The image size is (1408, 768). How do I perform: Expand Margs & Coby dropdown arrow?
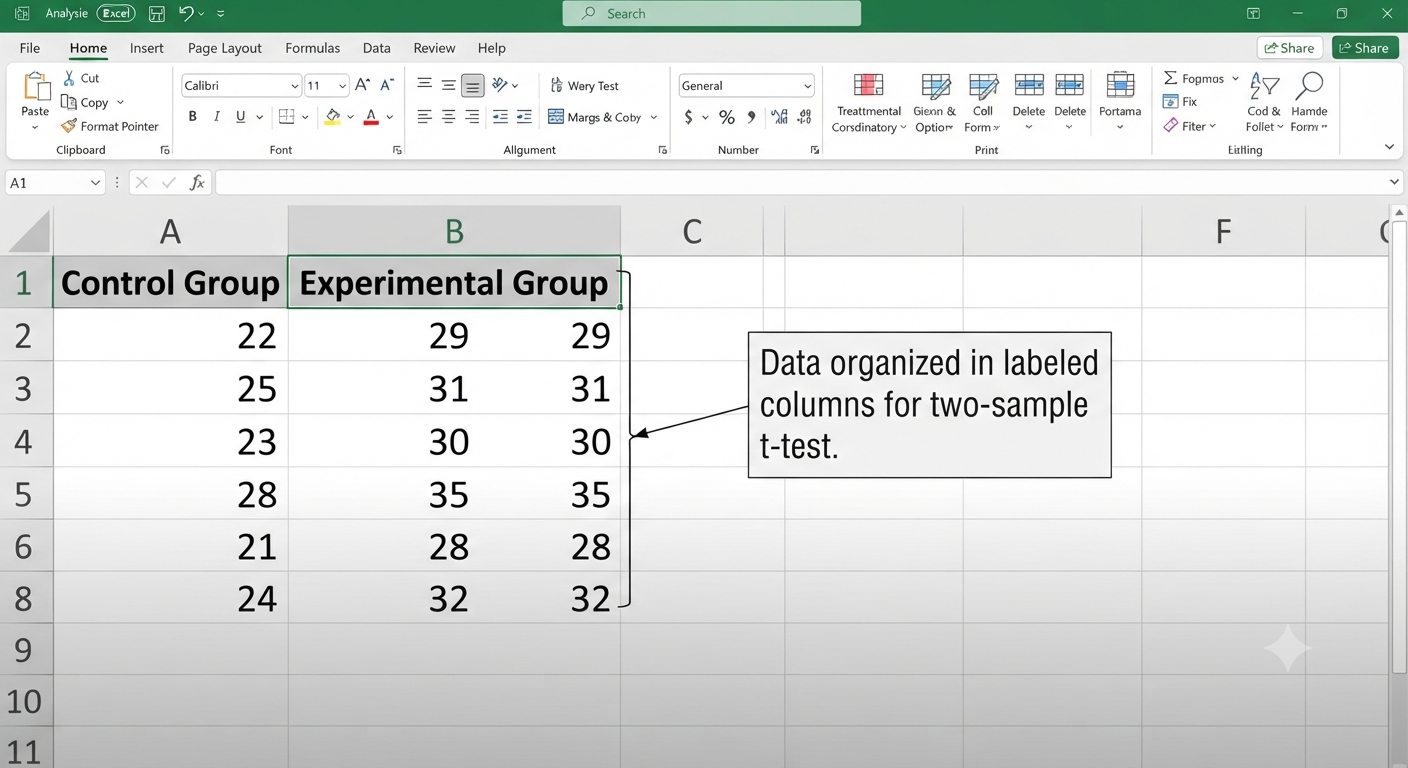654,117
